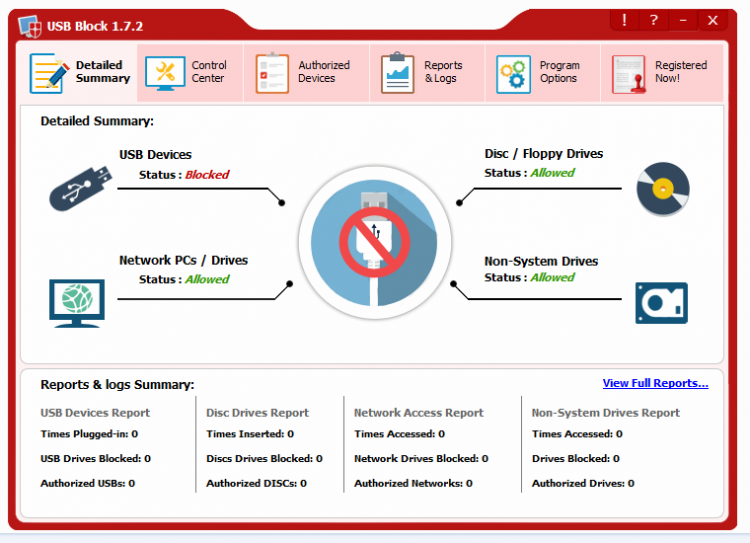This screenshot has width=750, height=543.
Task: Open help with the question mark button
Action: pyautogui.click(x=653, y=21)
